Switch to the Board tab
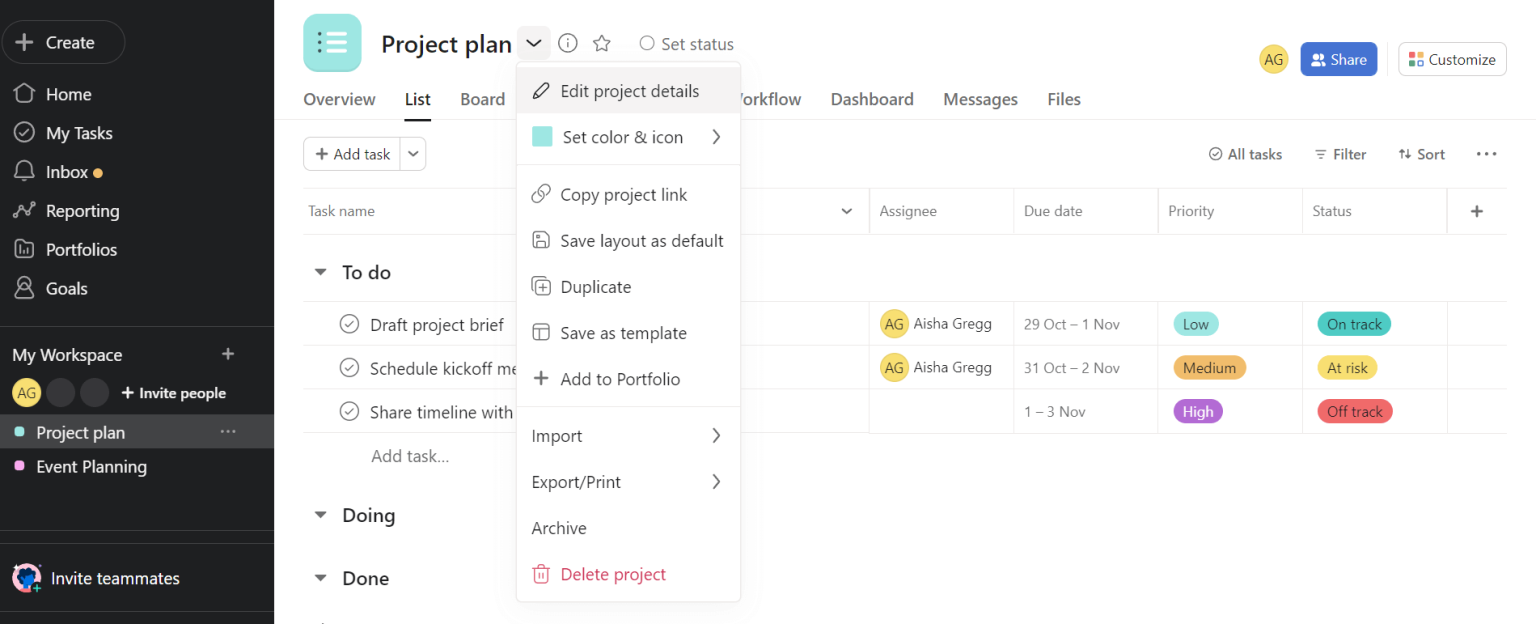Image resolution: width=1536 pixels, height=624 pixels. pyautogui.click(x=482, y=99)
